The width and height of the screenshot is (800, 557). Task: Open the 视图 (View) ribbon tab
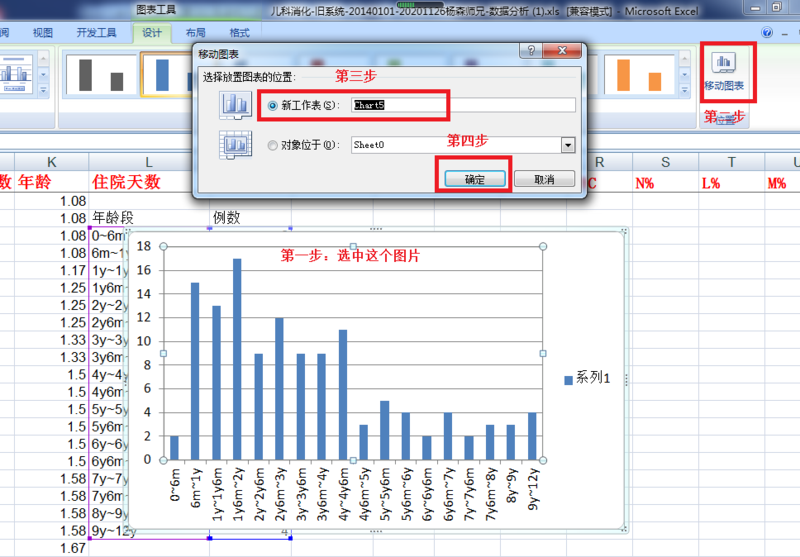[43, 33]
